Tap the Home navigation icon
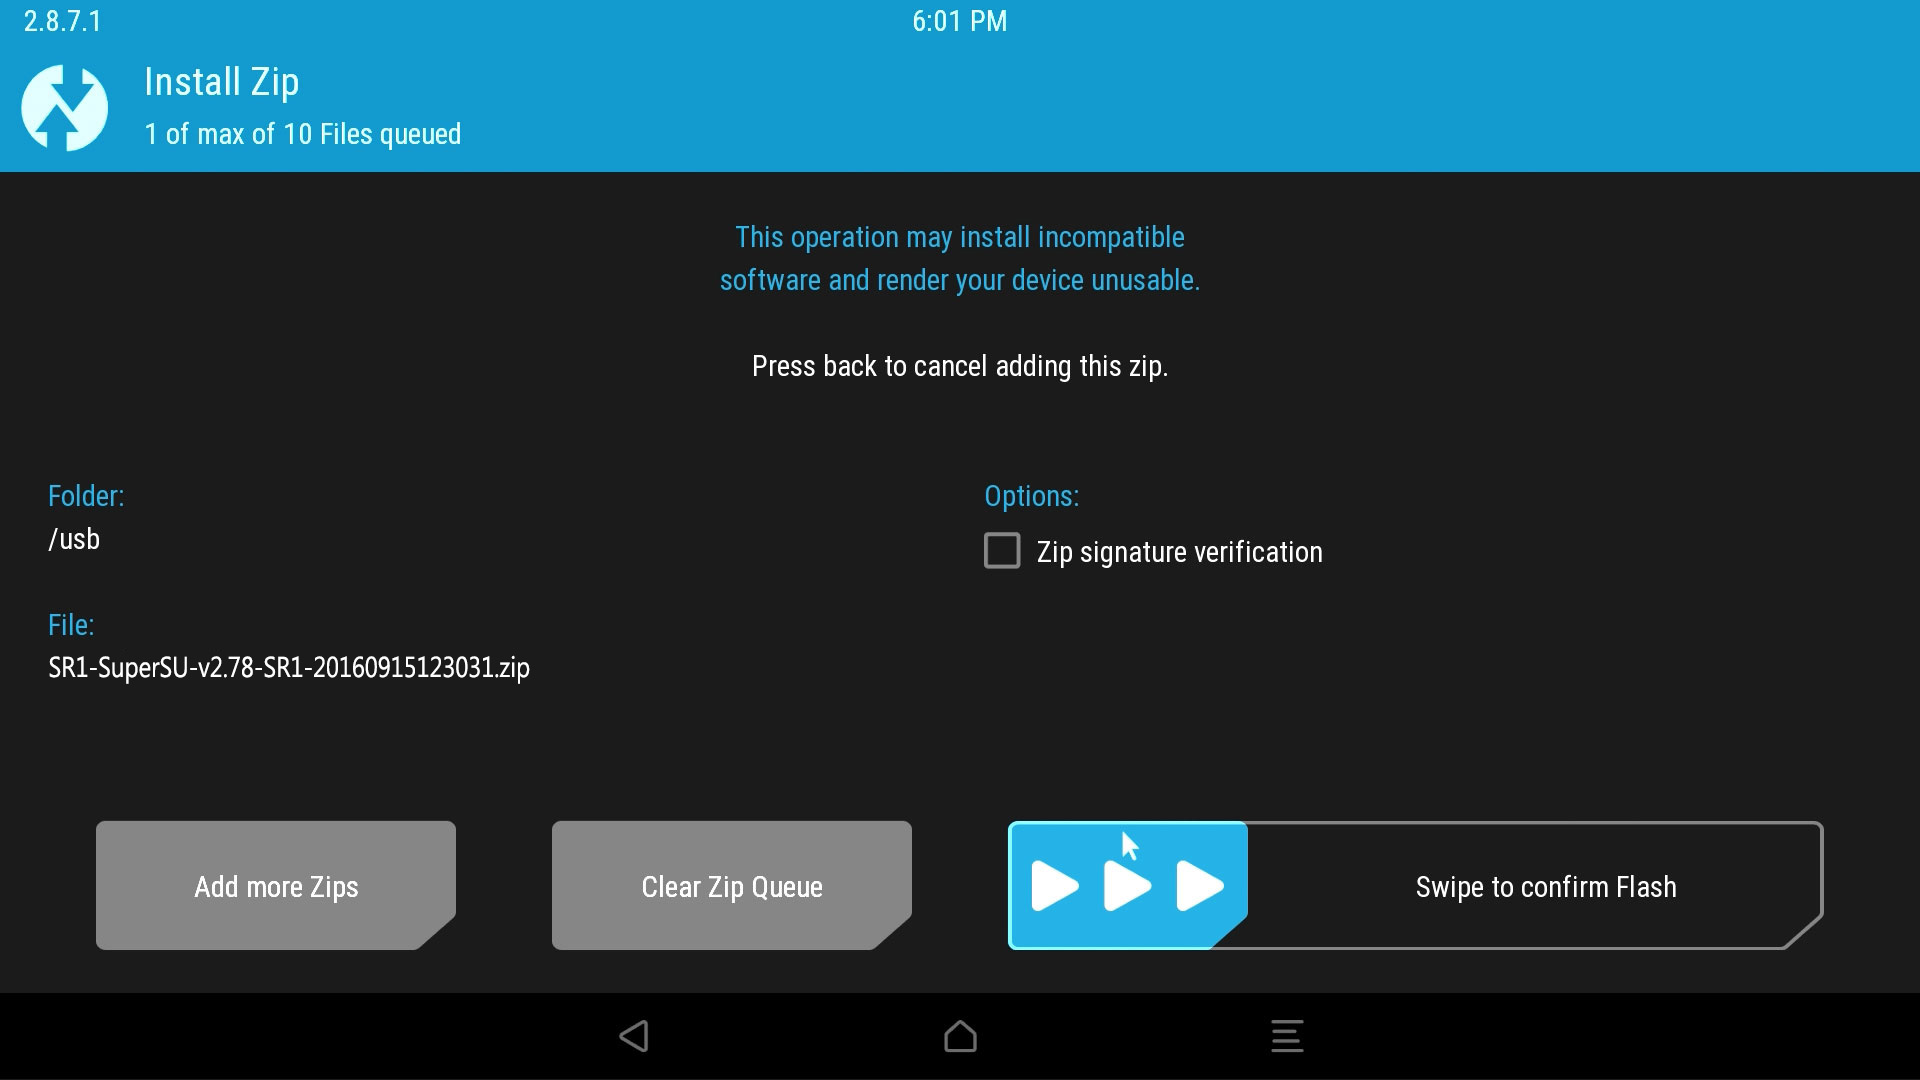 (x=960, y=1034)
